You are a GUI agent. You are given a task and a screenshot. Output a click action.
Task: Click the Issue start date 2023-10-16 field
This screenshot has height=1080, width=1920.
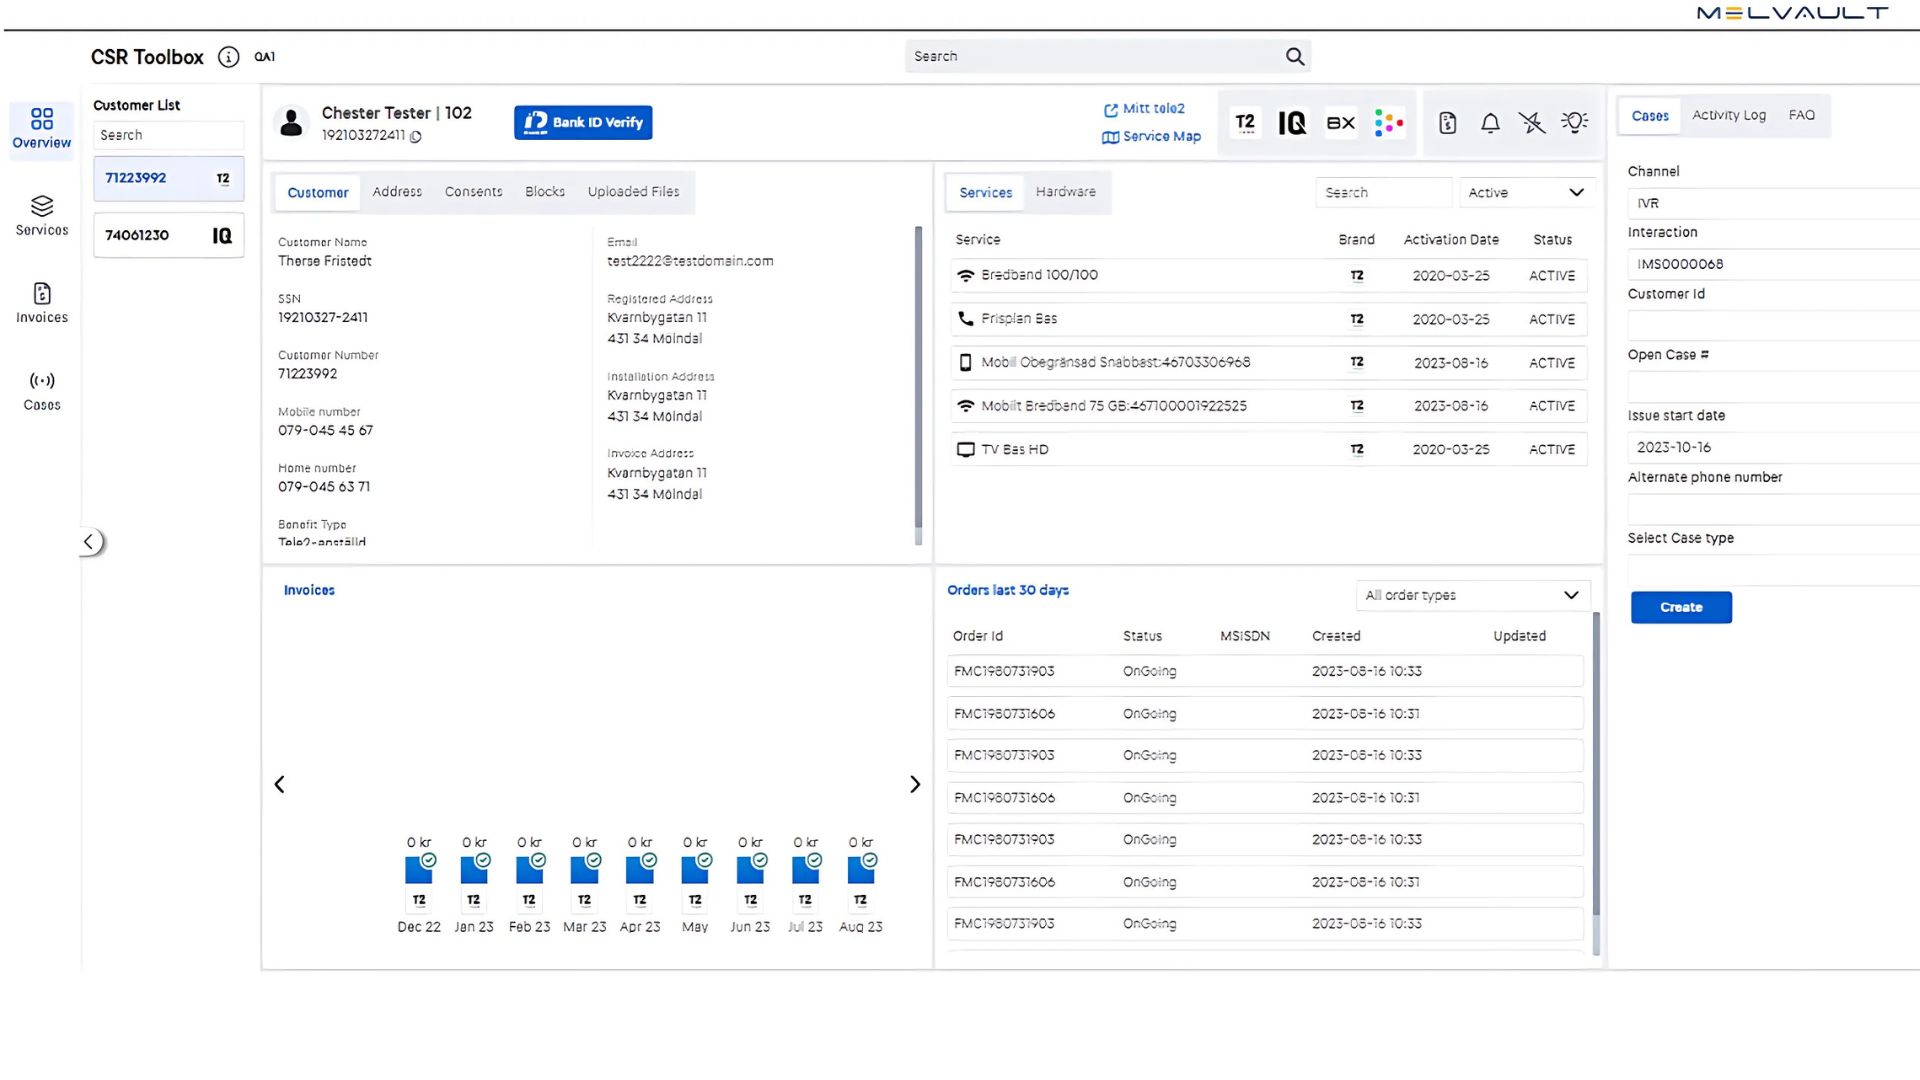pos(1772,448)
